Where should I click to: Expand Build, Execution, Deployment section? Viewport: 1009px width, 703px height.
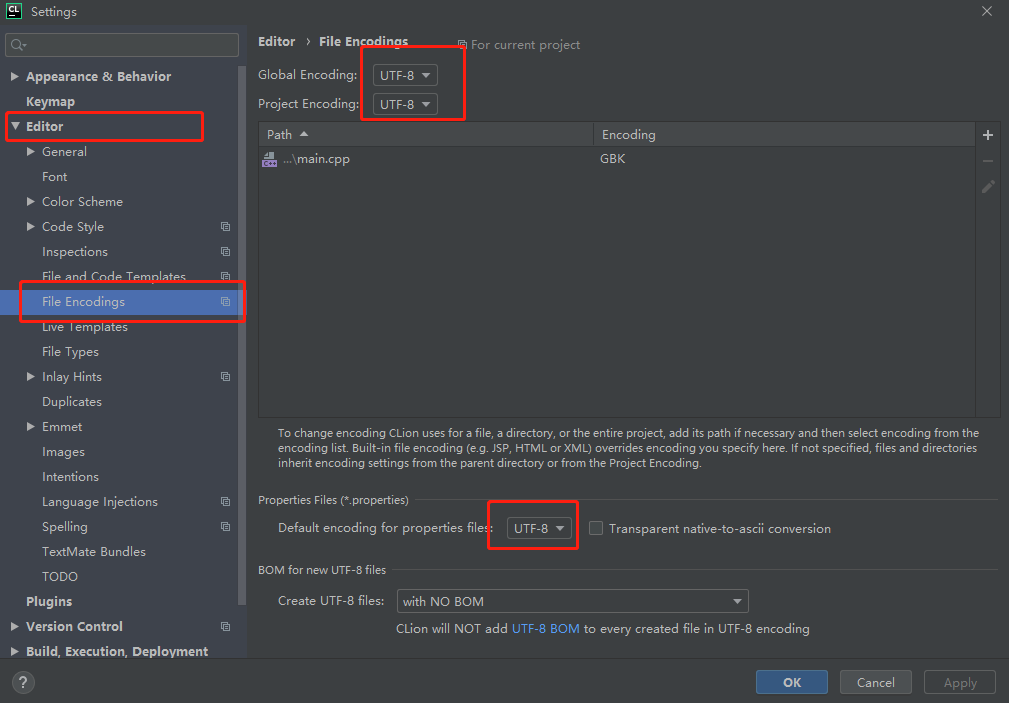(x=14, y=651)
